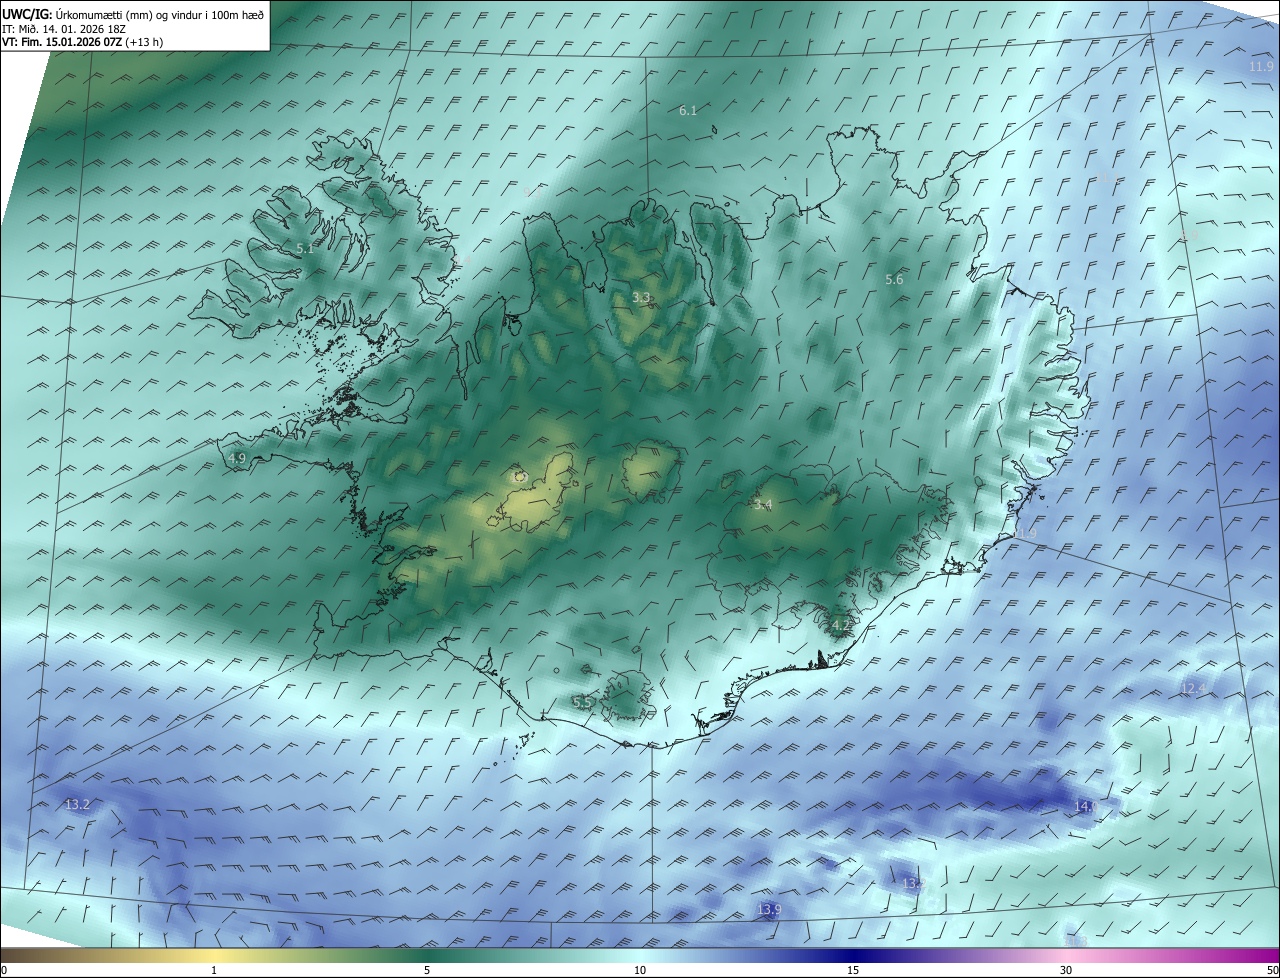The image size is (1280, 978).
Task: Click the 6.1 value label on the map
Action: (x=688, y=111)
